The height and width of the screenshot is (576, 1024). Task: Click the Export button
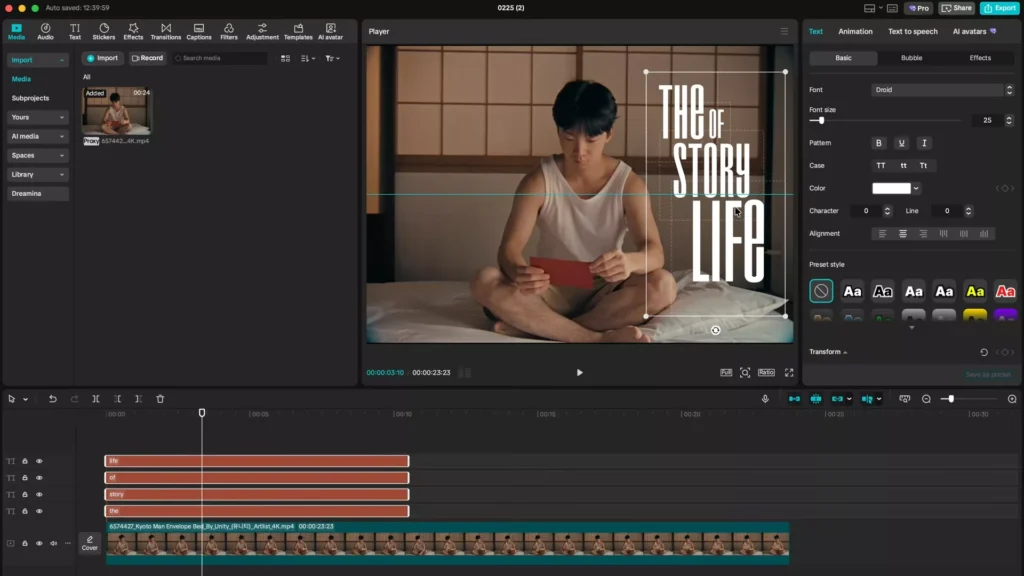click(999, 7)
